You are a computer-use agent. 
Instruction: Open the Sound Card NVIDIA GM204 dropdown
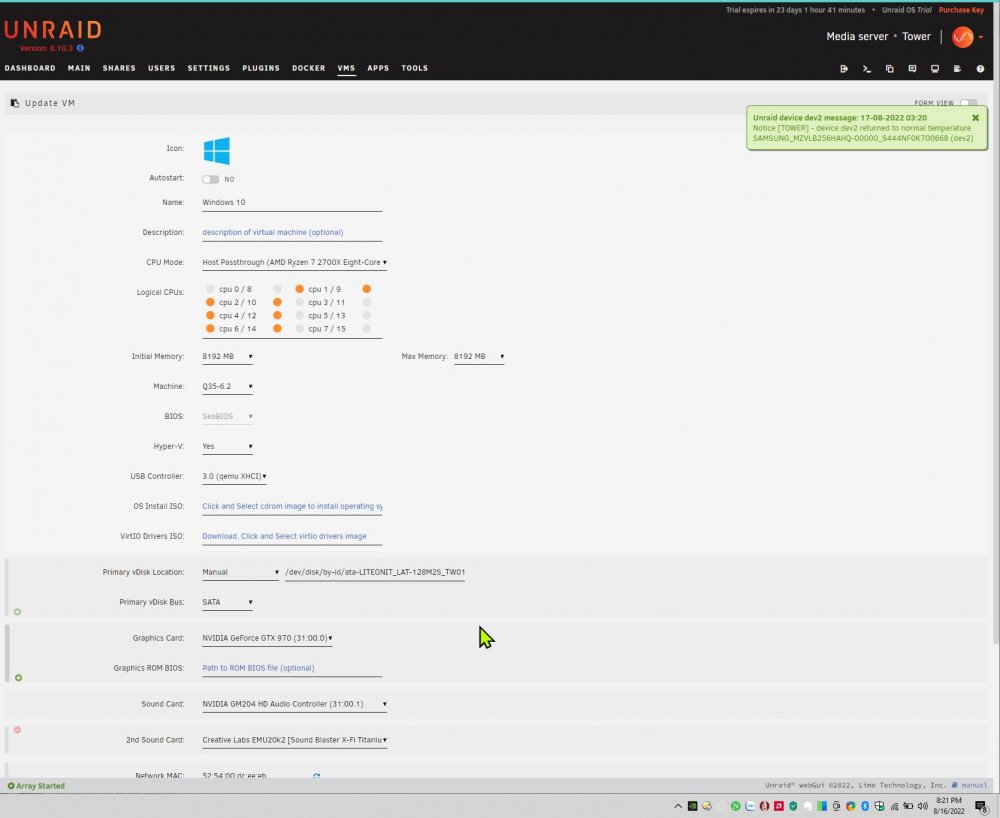pyautogui.click(x=294, y=704)
